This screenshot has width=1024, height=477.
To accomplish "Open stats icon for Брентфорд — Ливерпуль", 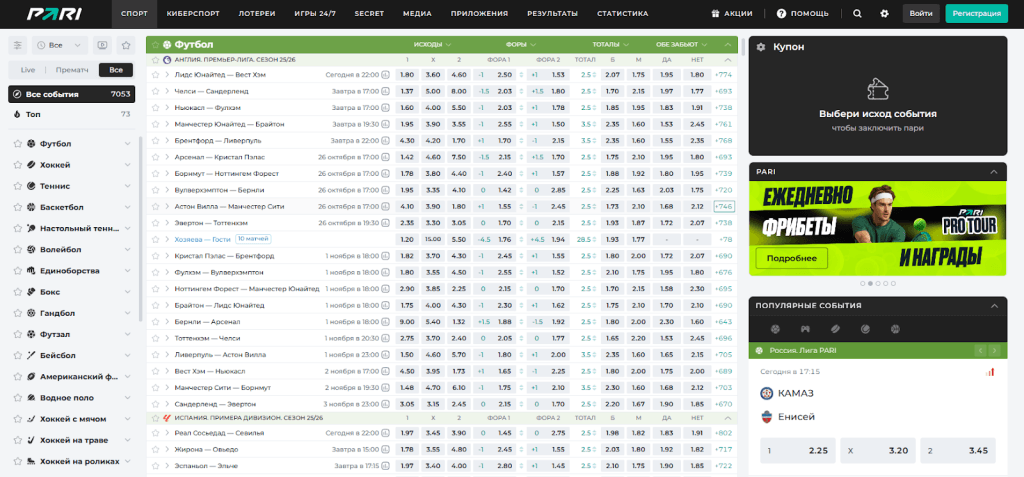I will tap(385, 140).
